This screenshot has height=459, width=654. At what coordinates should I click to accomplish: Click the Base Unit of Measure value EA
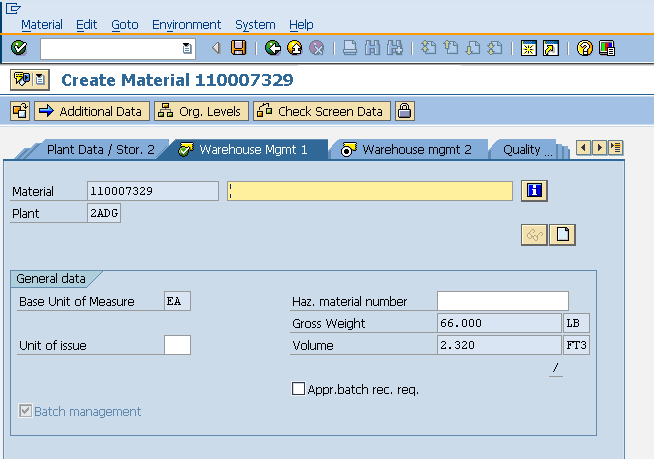point(177,301)
